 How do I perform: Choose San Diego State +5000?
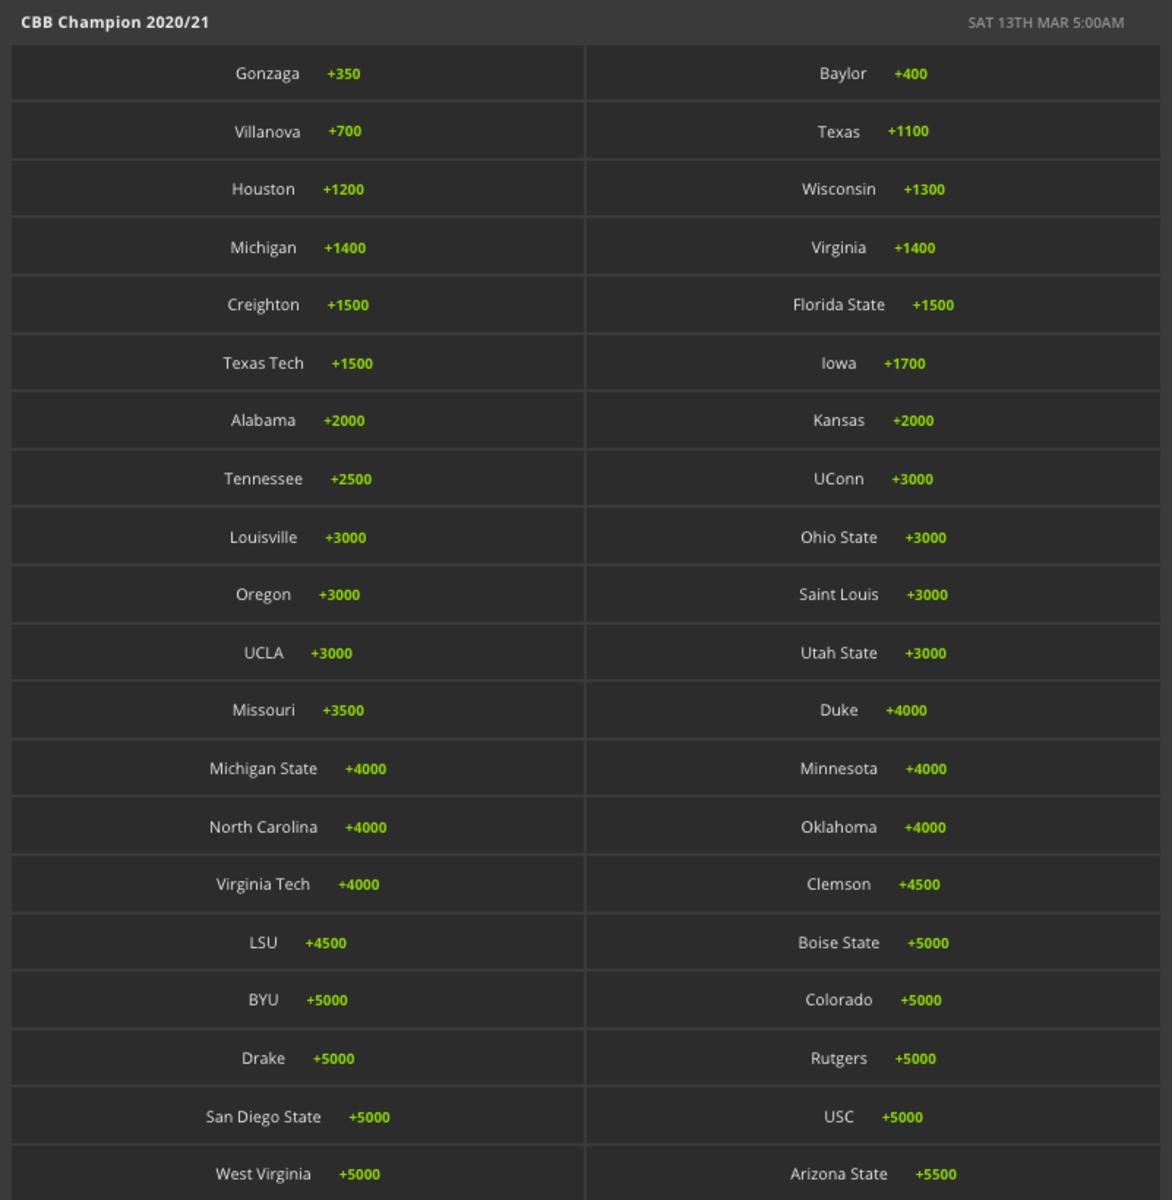298,1117
